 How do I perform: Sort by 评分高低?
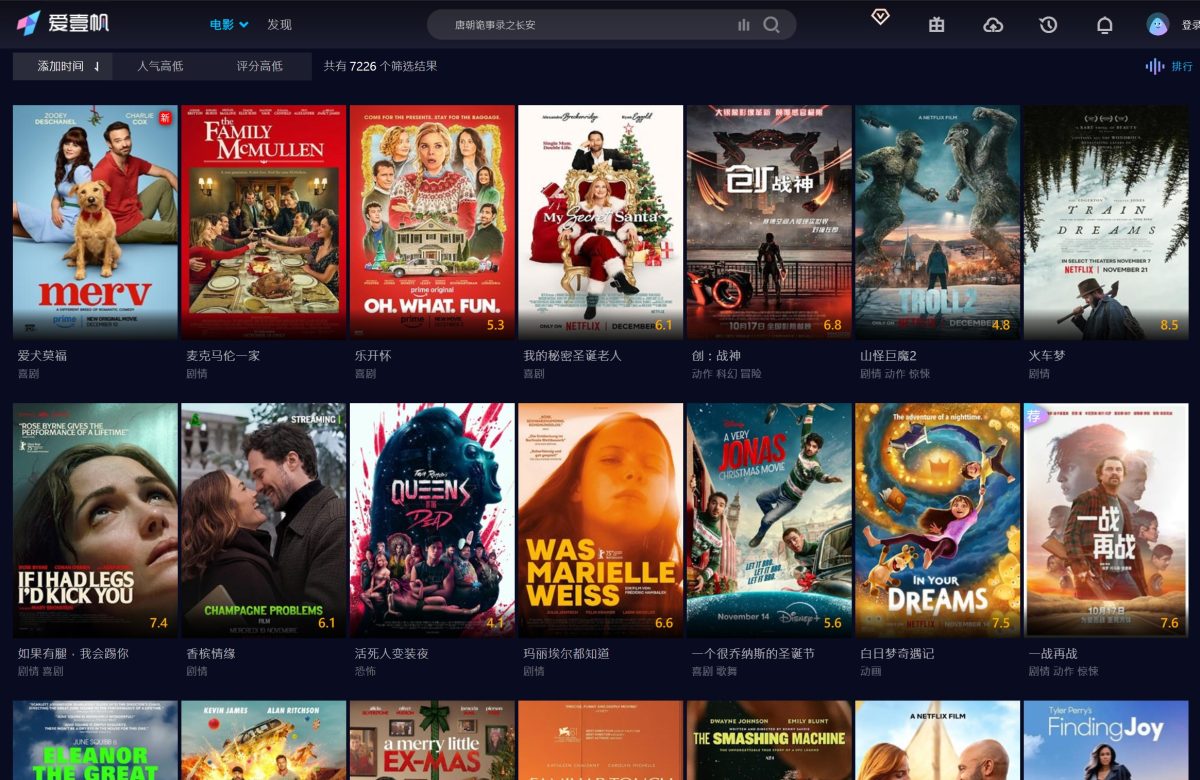pyautogui.click(x=259, y=66)
